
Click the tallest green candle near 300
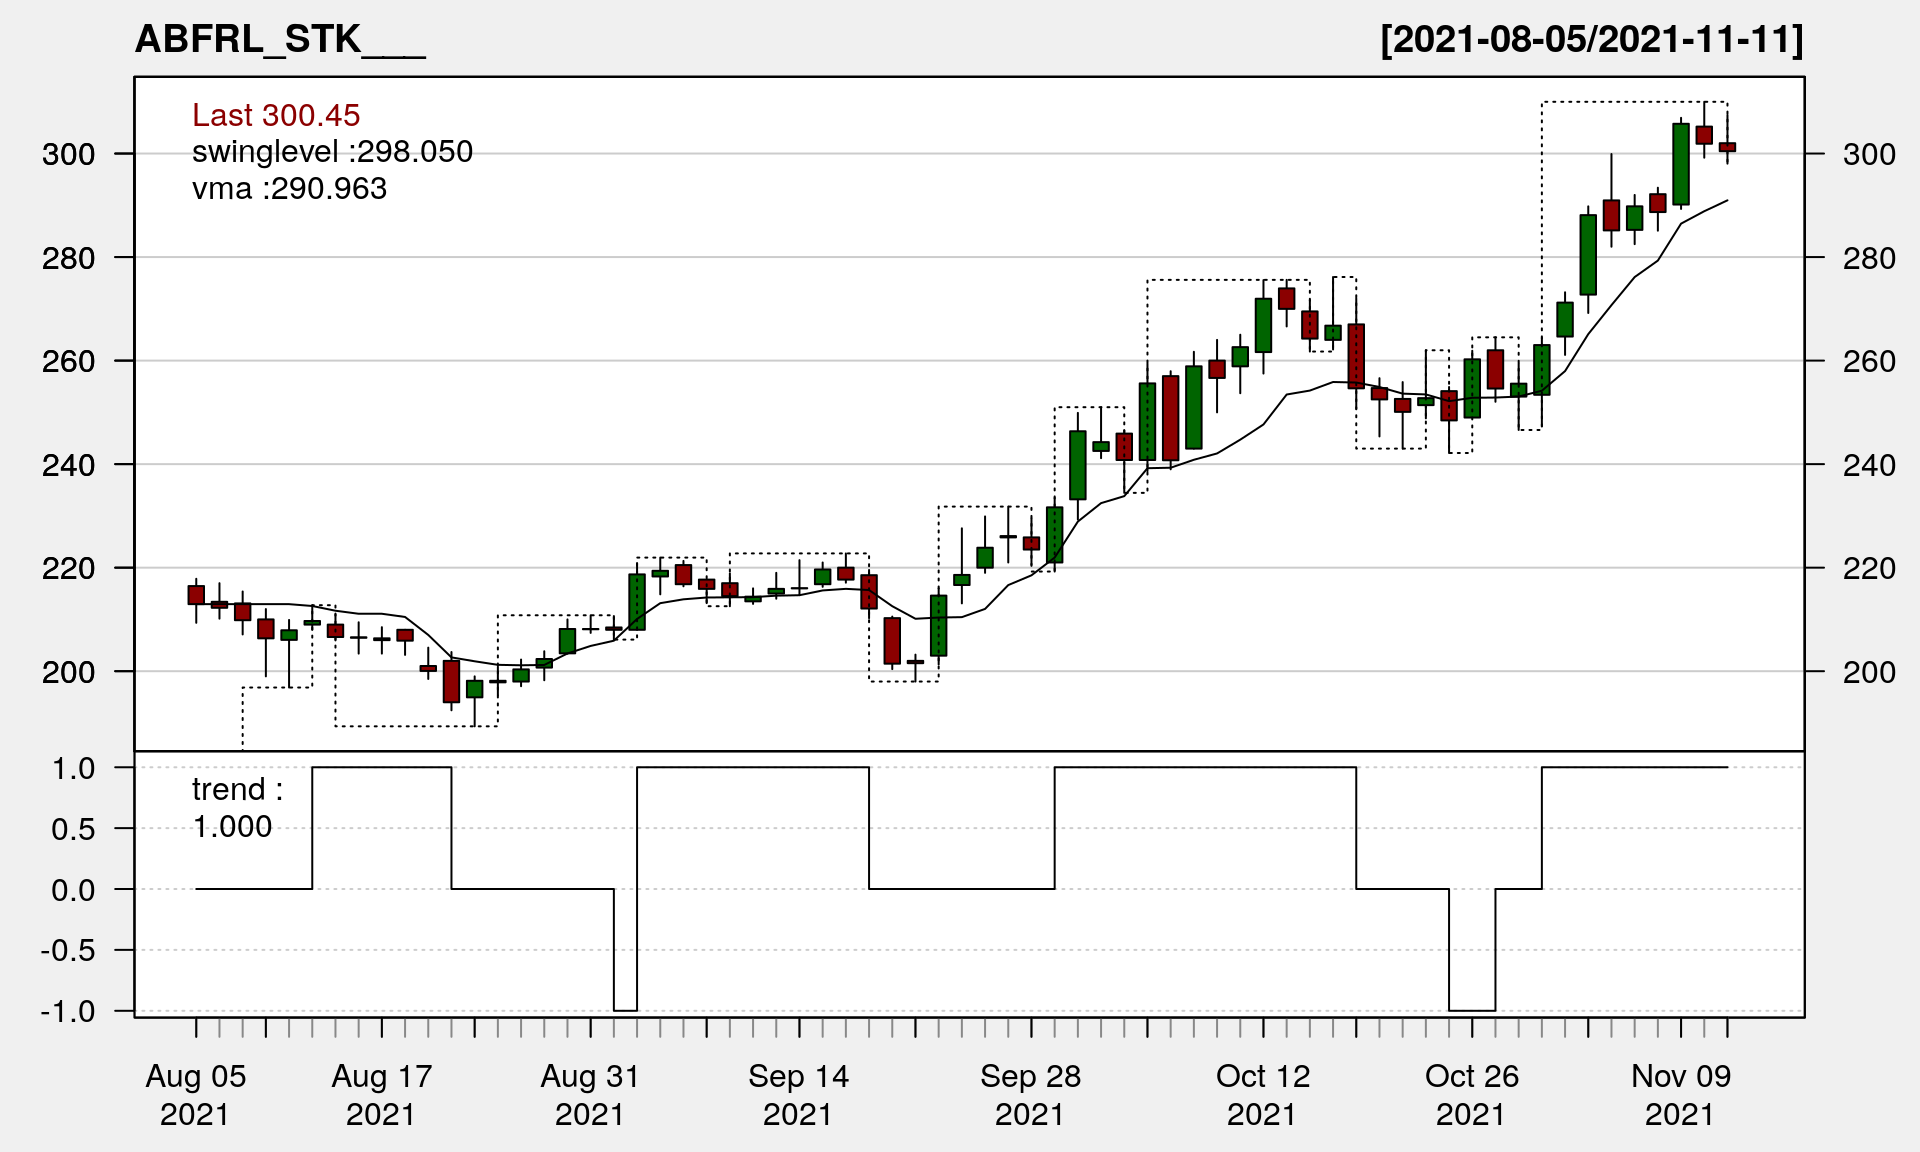1681,165
